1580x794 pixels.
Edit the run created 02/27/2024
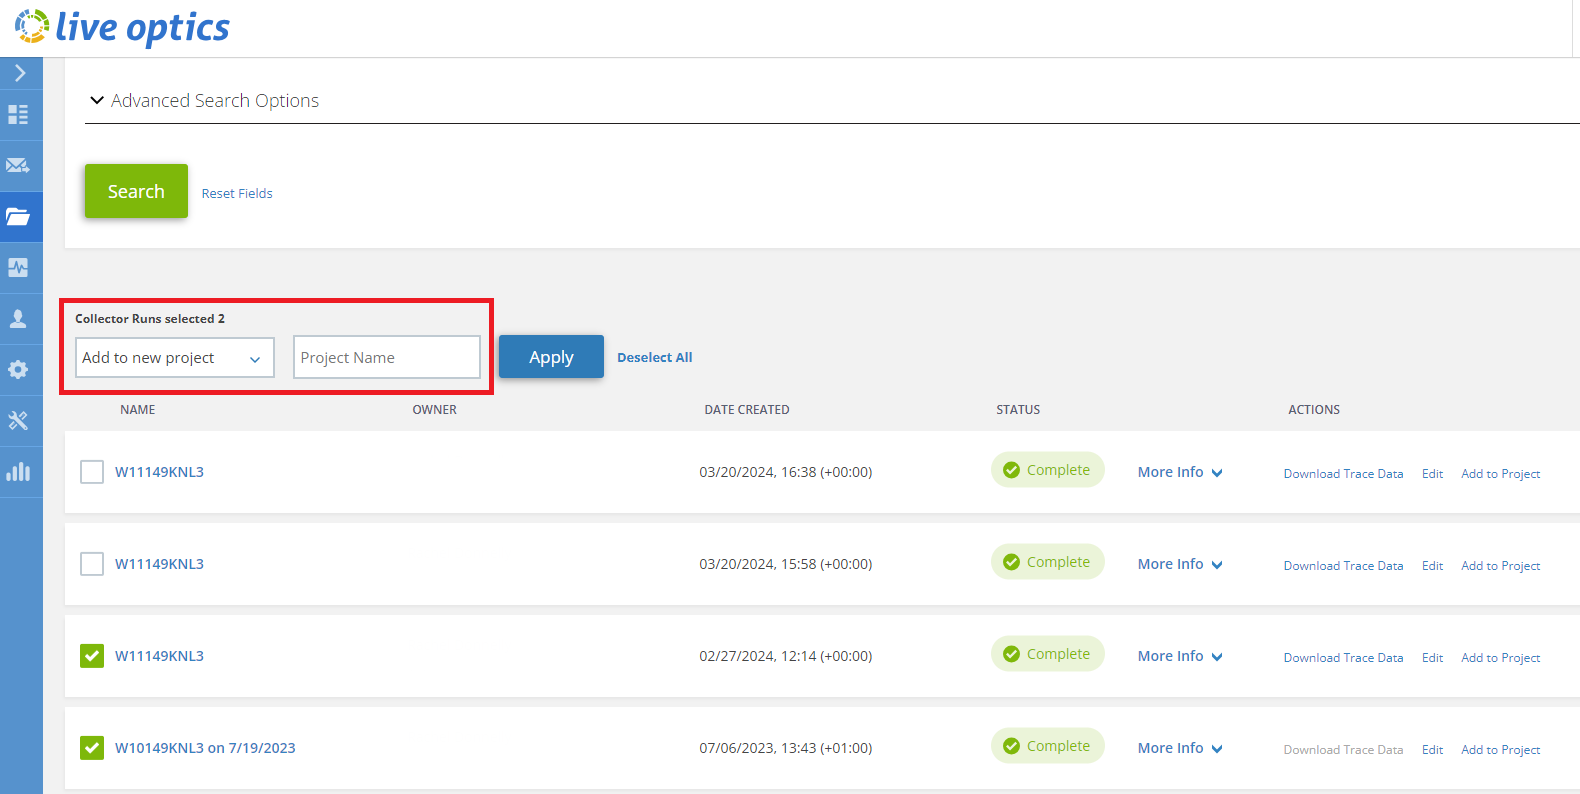click(x=1432, y=658)
